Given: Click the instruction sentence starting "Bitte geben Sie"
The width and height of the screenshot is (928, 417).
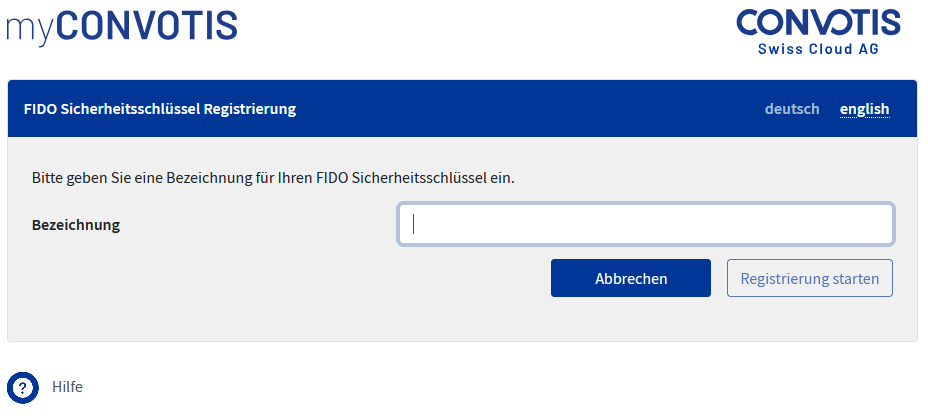Looking at the screenshot, I should click(x=273, y=178).
